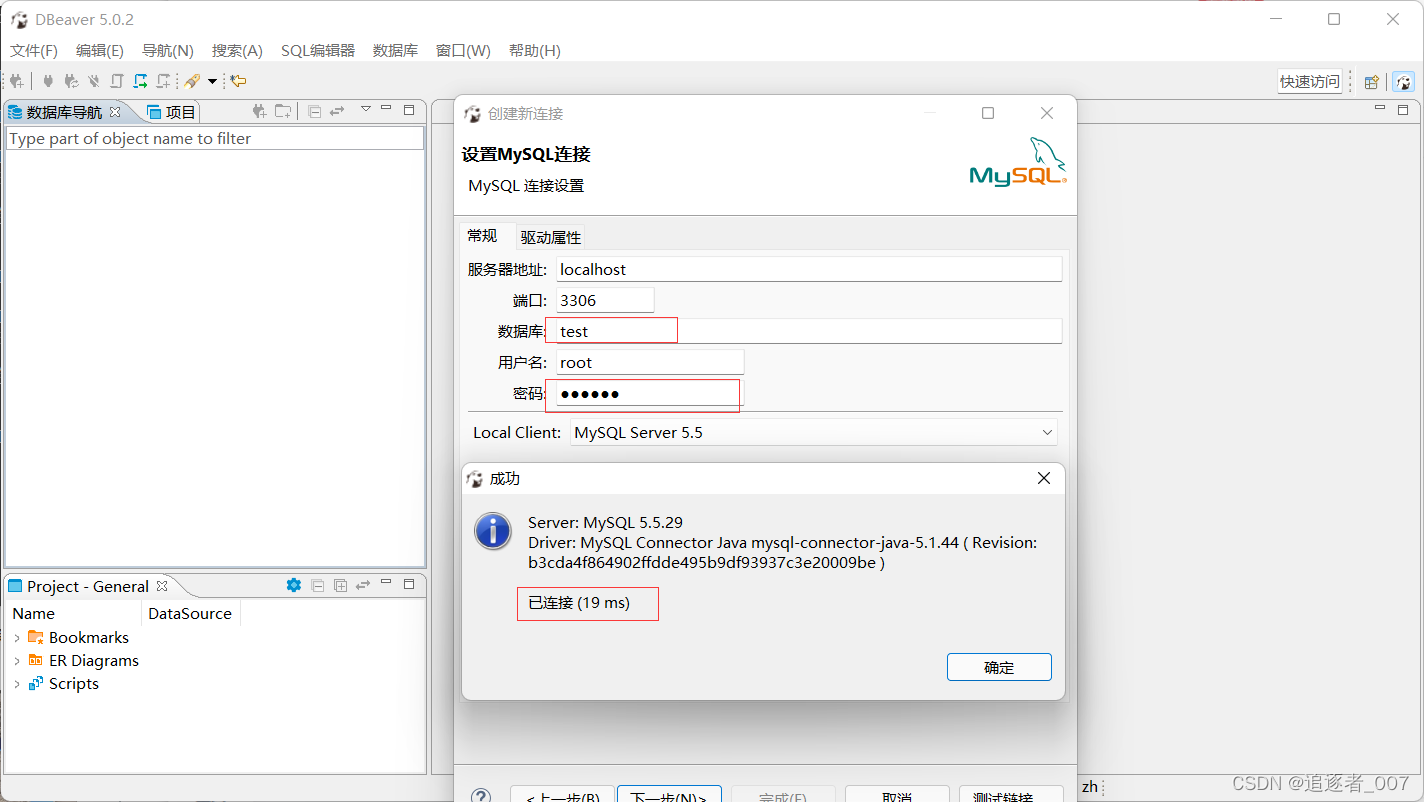The width and height of the screenshot is (1424, 802).
Task: Collapse all in Project - General panel
Action: tap(317, 585)
